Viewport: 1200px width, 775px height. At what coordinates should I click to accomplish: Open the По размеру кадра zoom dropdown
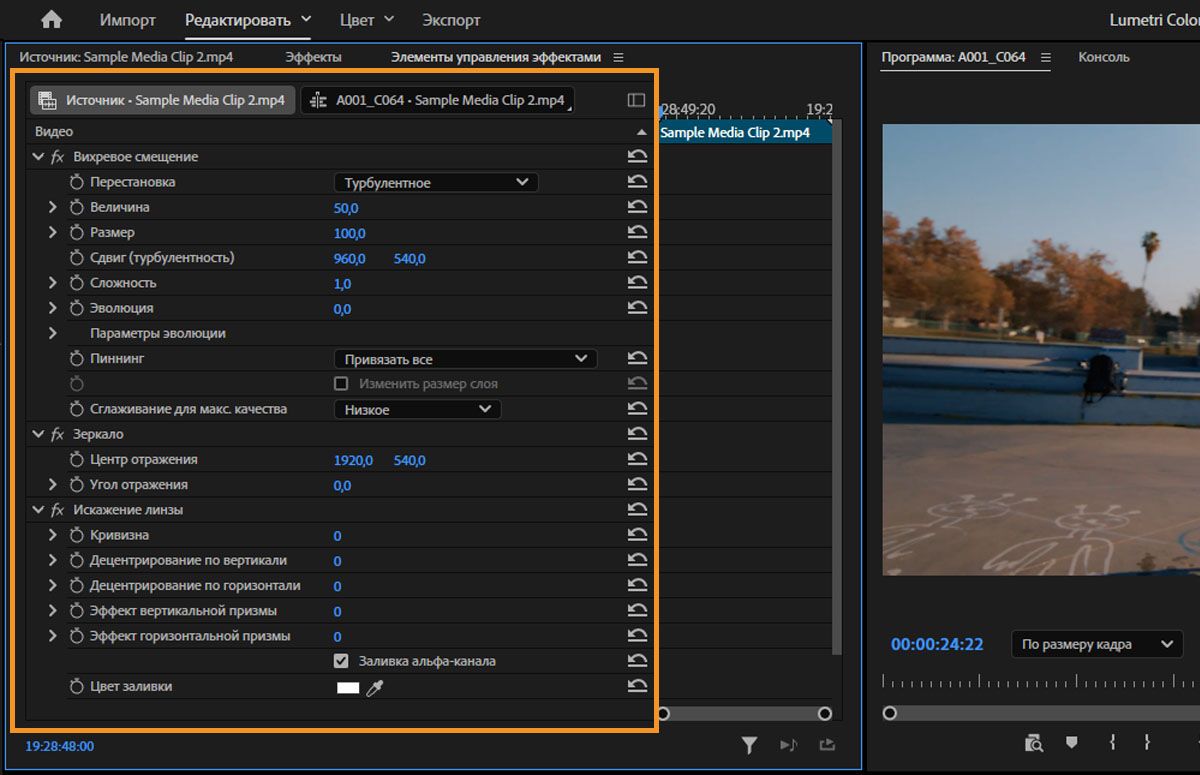coord(1097,644)
